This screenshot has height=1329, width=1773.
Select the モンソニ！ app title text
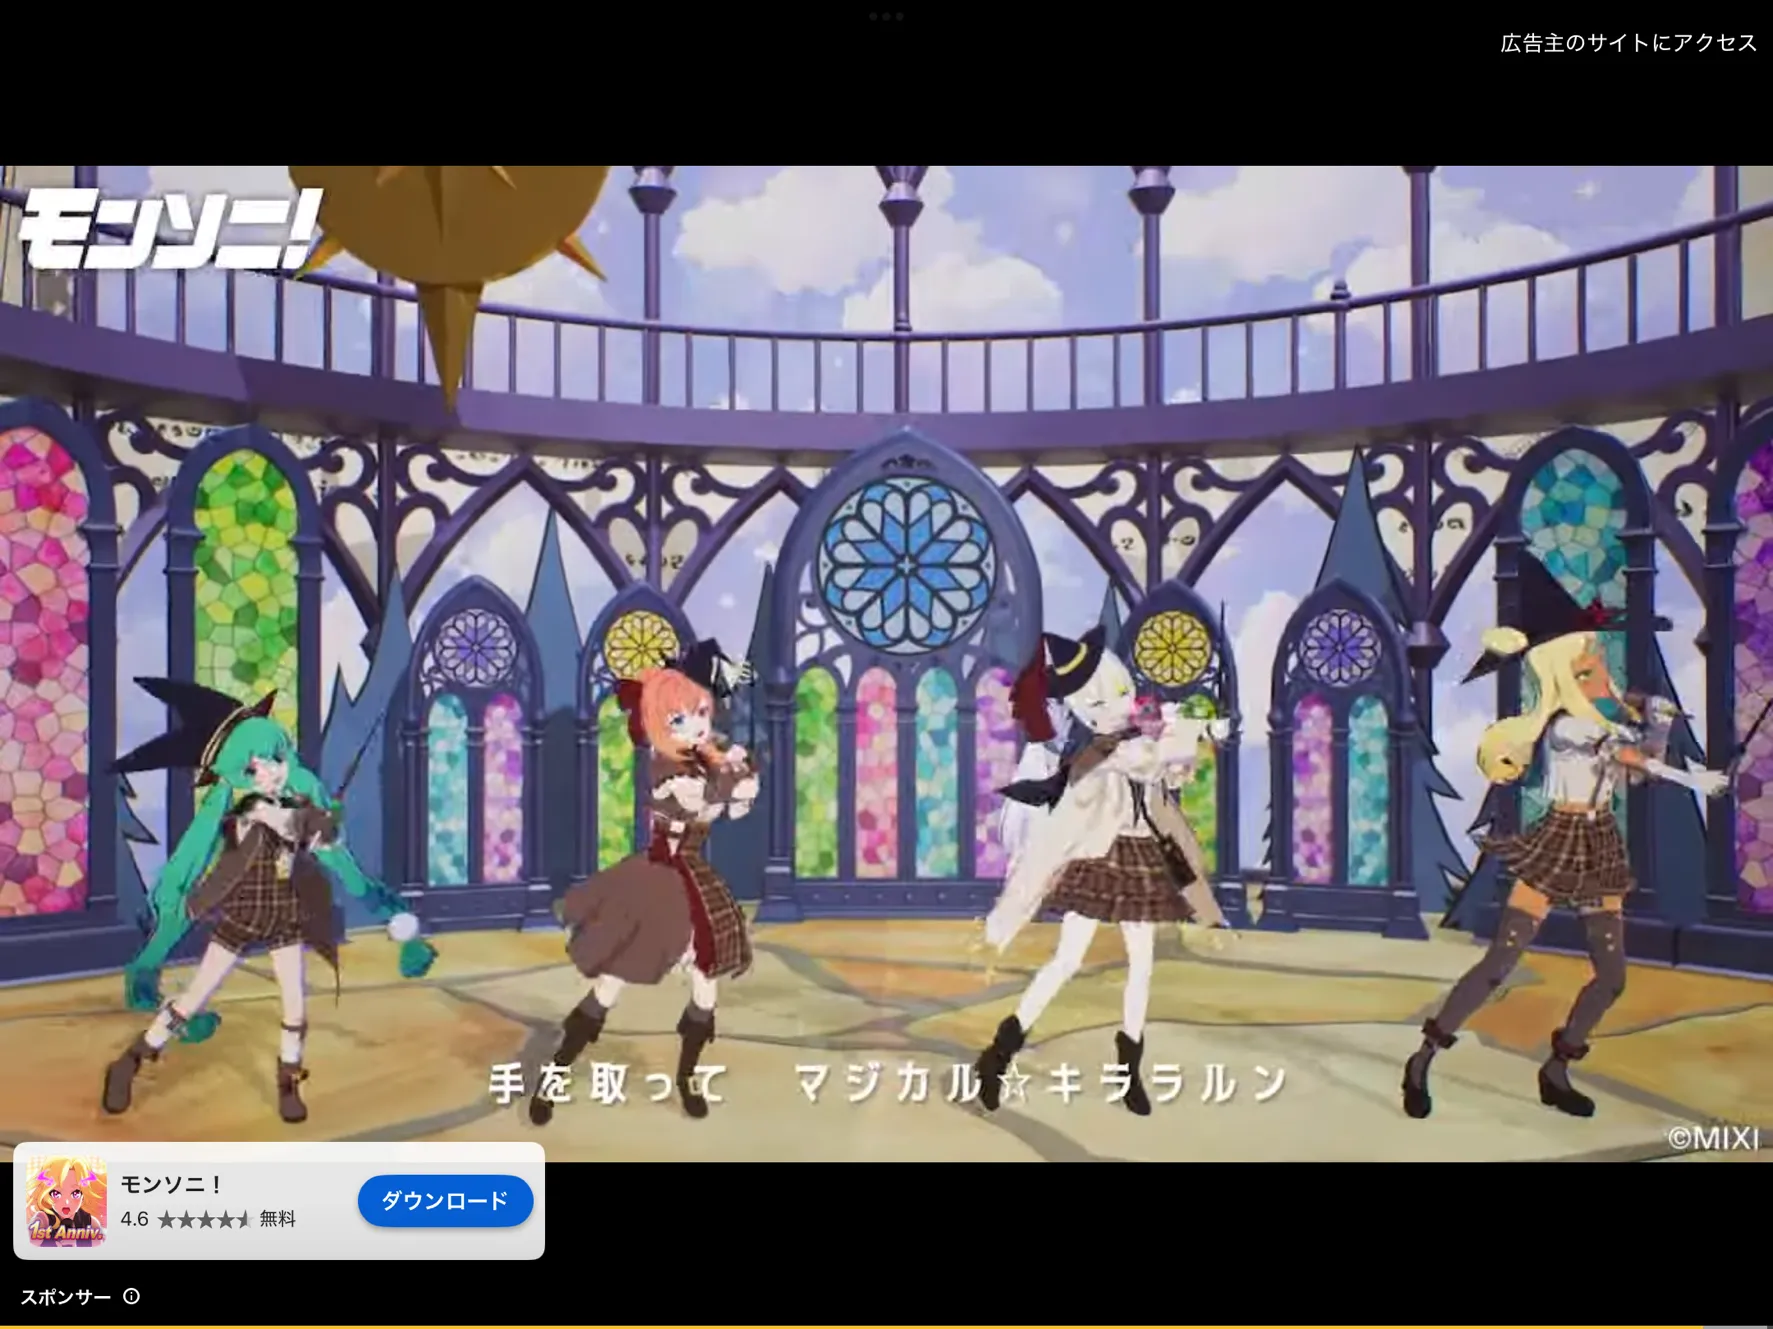tap(172, 1184)
